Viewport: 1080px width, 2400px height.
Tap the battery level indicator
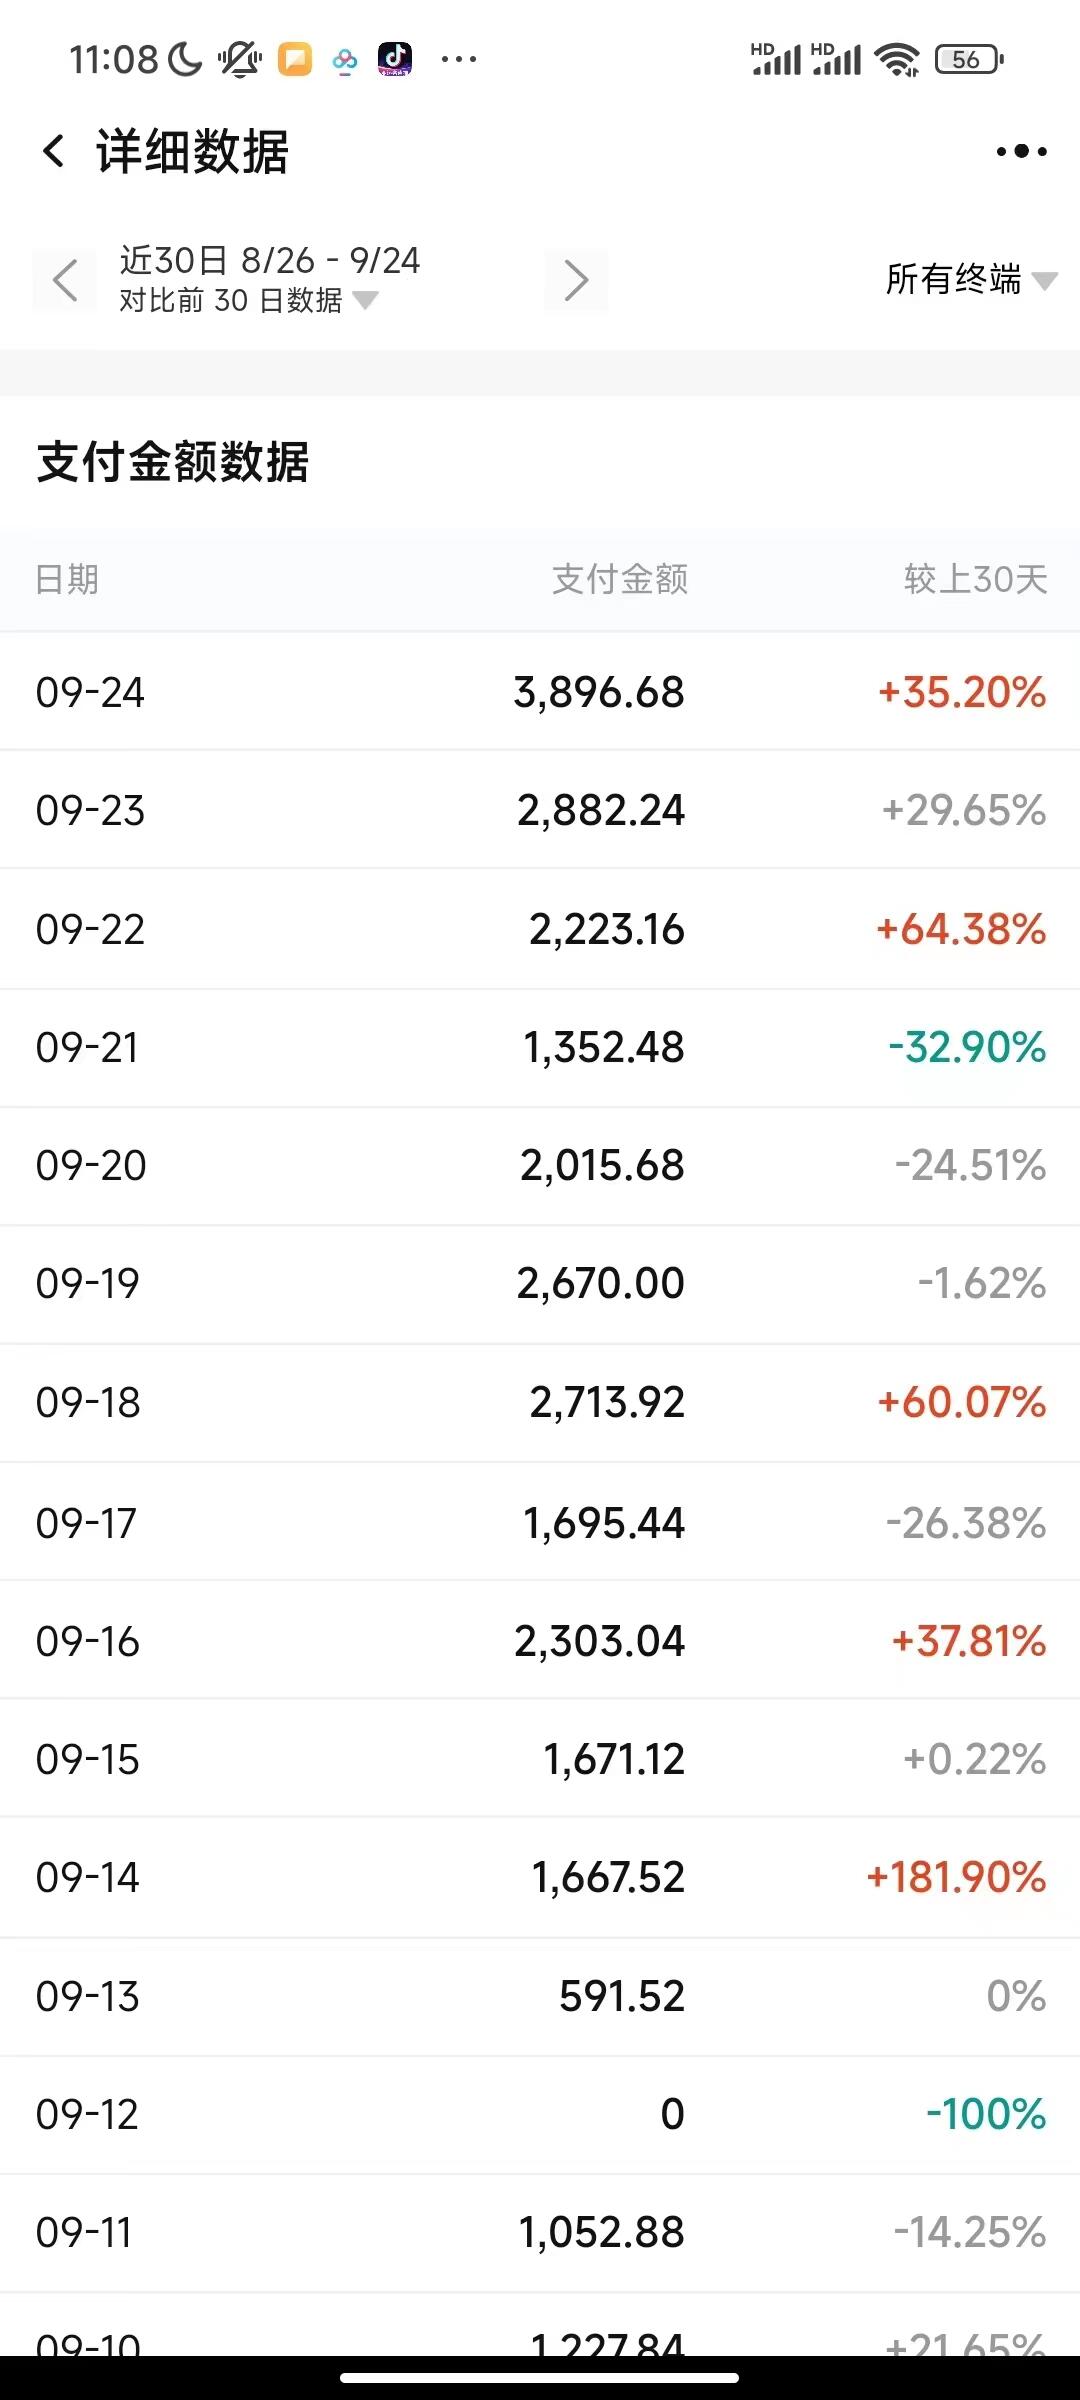pyautogui.click(x=968, y=59)
